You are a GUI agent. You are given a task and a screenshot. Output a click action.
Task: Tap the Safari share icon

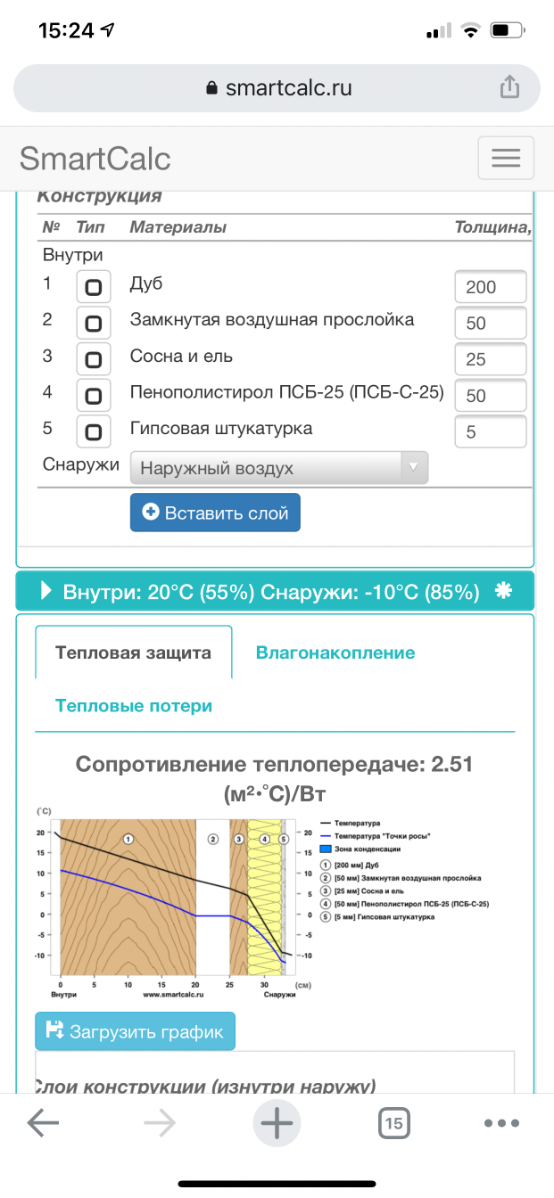510,88
